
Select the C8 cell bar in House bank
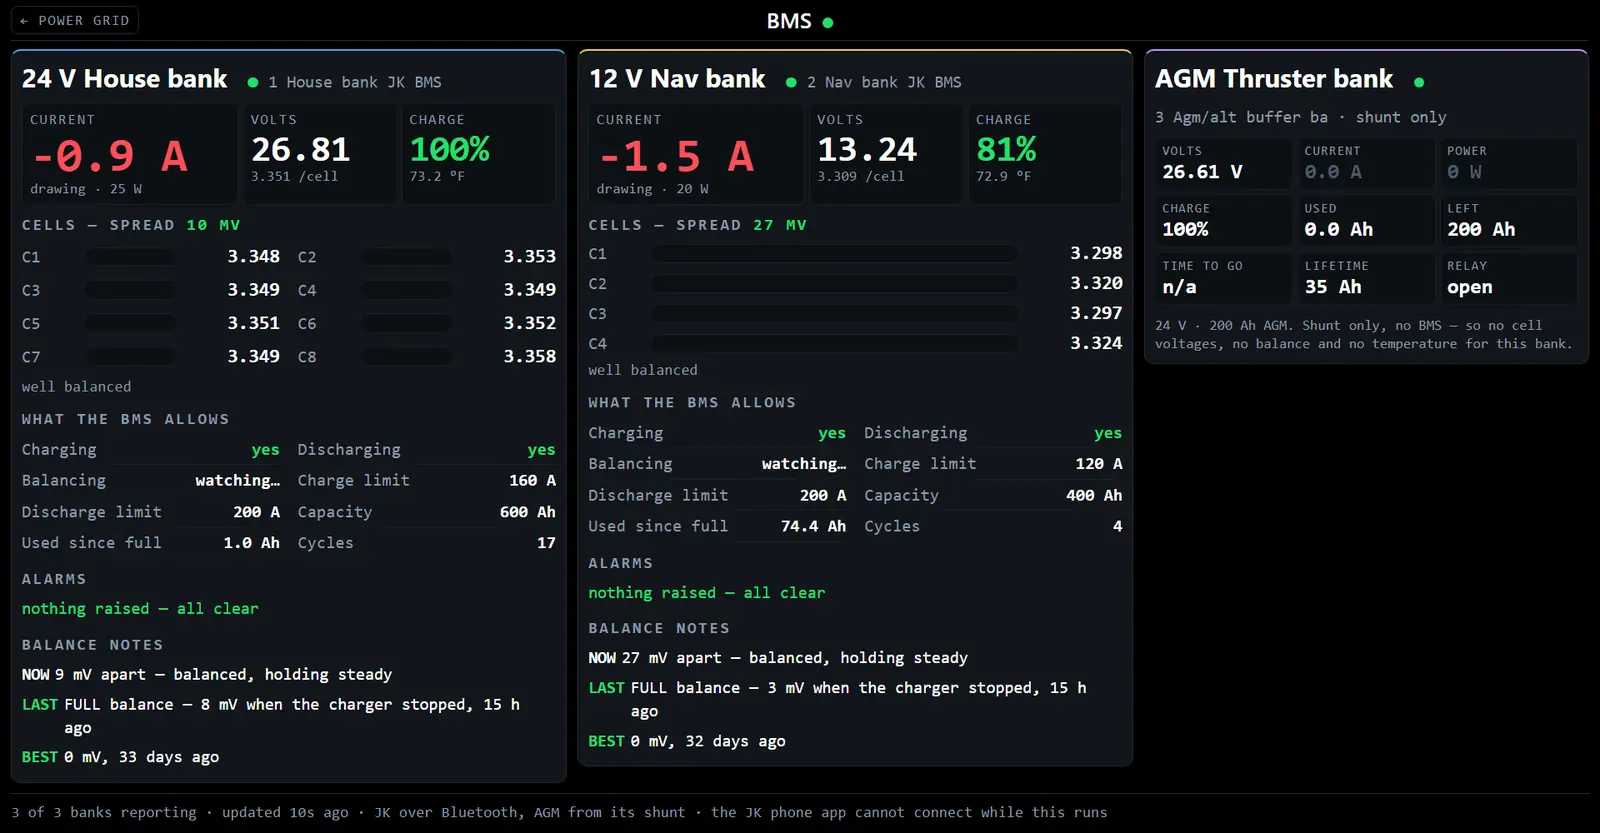click(407, 357)
